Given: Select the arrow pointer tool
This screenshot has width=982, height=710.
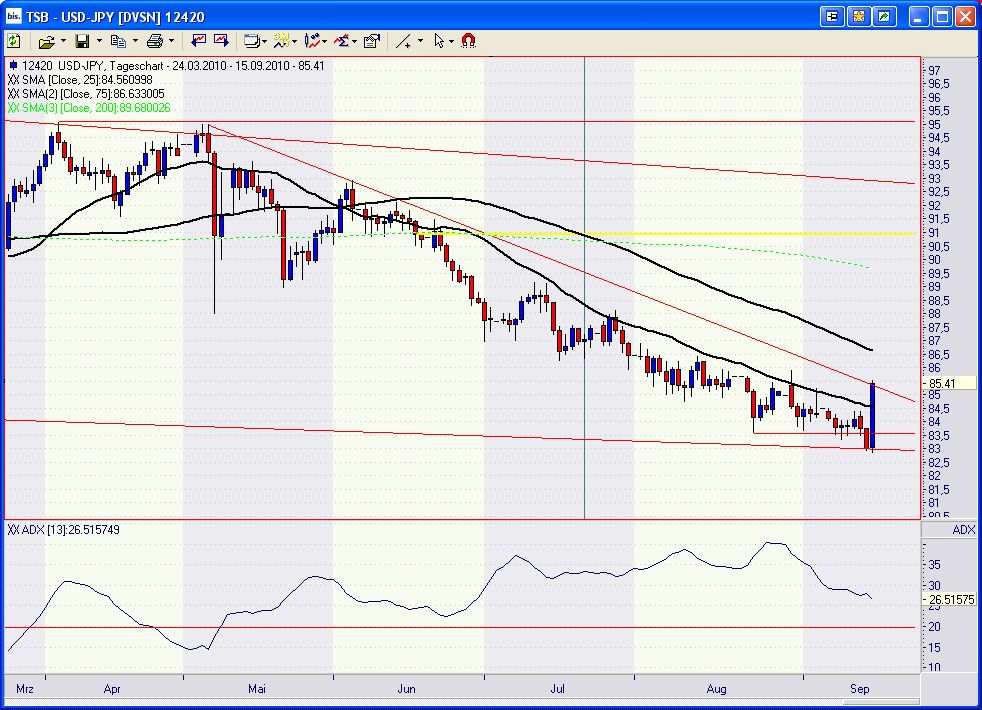Looking at the screenshot, I should 439,41.
